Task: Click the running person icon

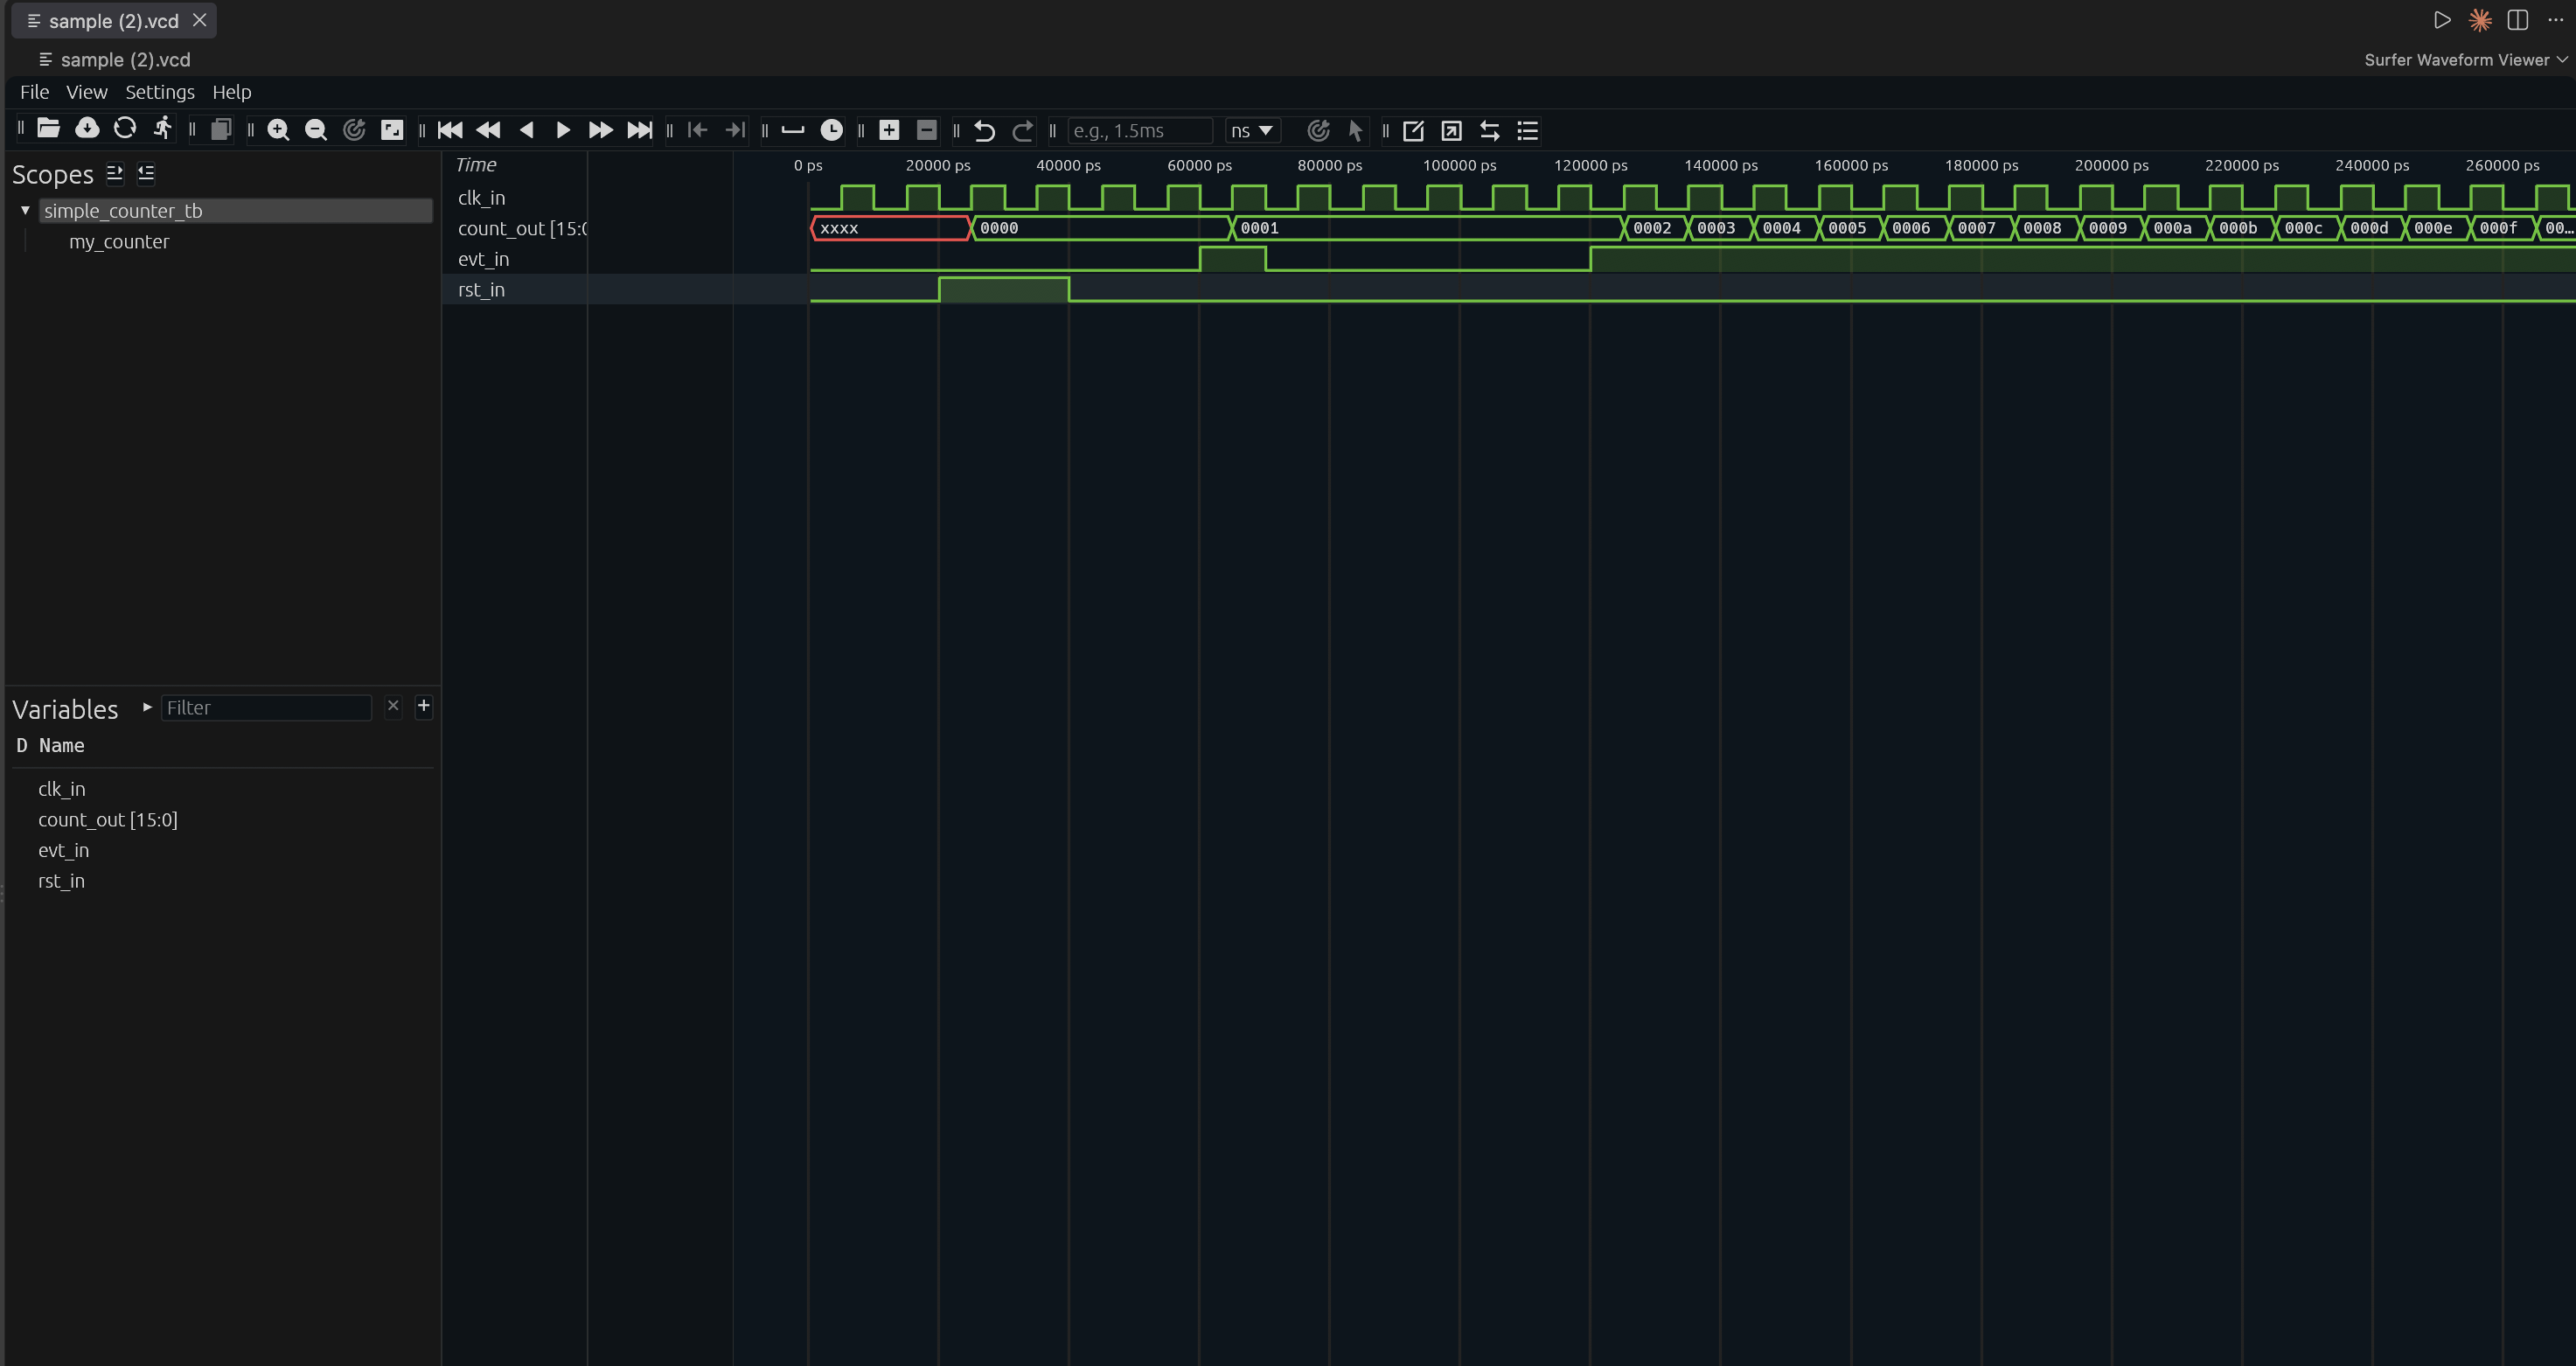Action: pos(162,129)
